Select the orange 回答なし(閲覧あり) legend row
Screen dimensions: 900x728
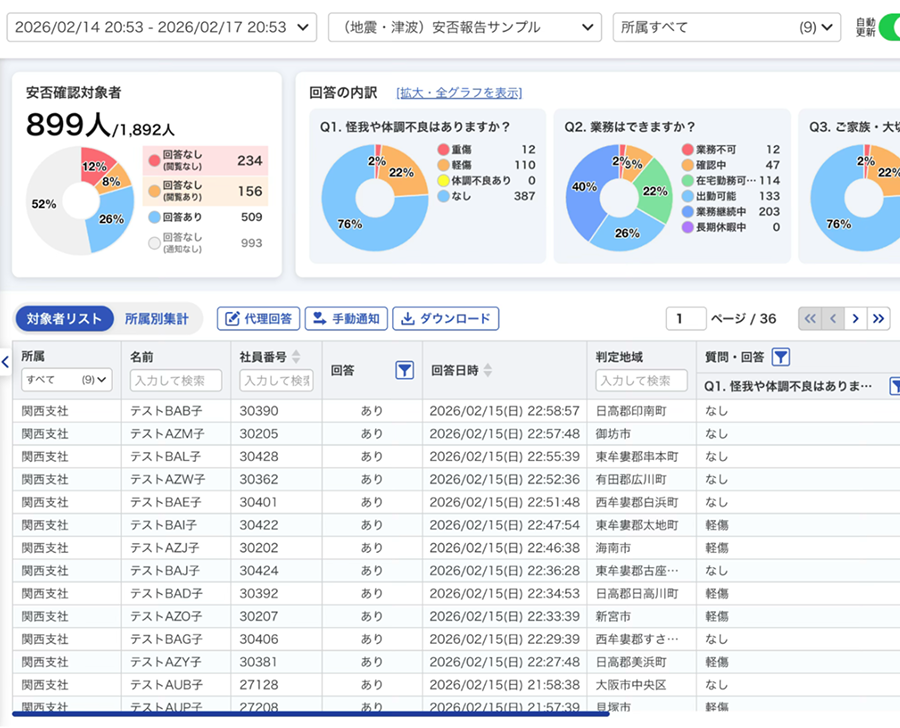coord(205,191)
